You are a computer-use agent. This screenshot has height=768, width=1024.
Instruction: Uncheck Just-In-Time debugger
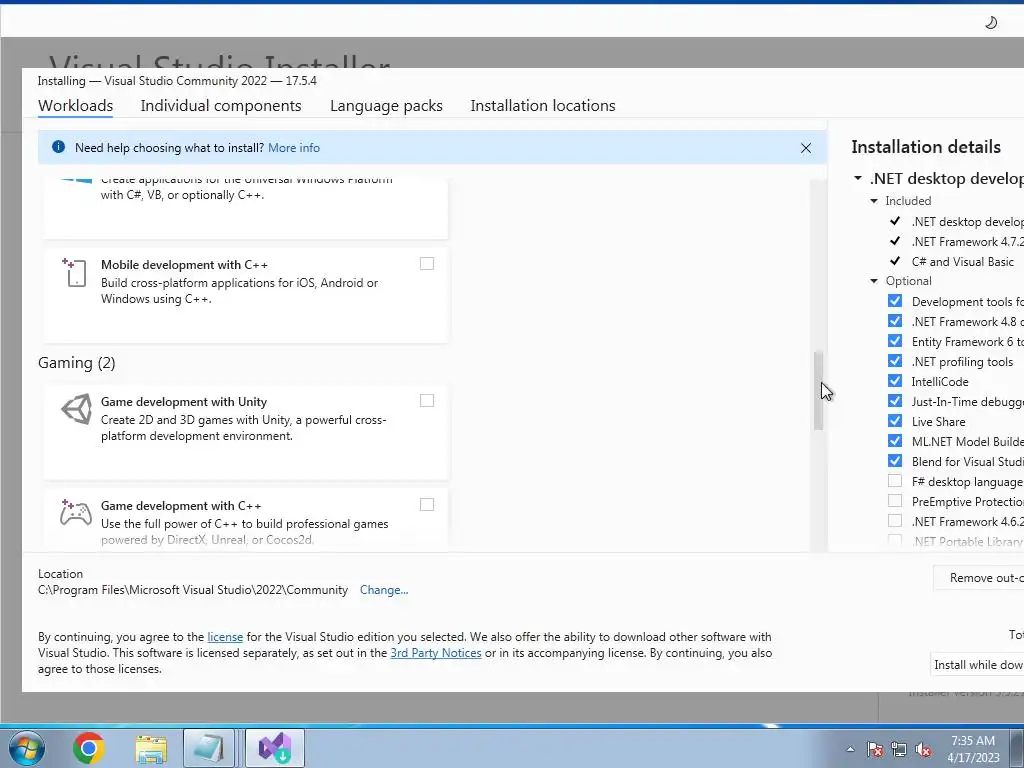(x=895, y=401)
